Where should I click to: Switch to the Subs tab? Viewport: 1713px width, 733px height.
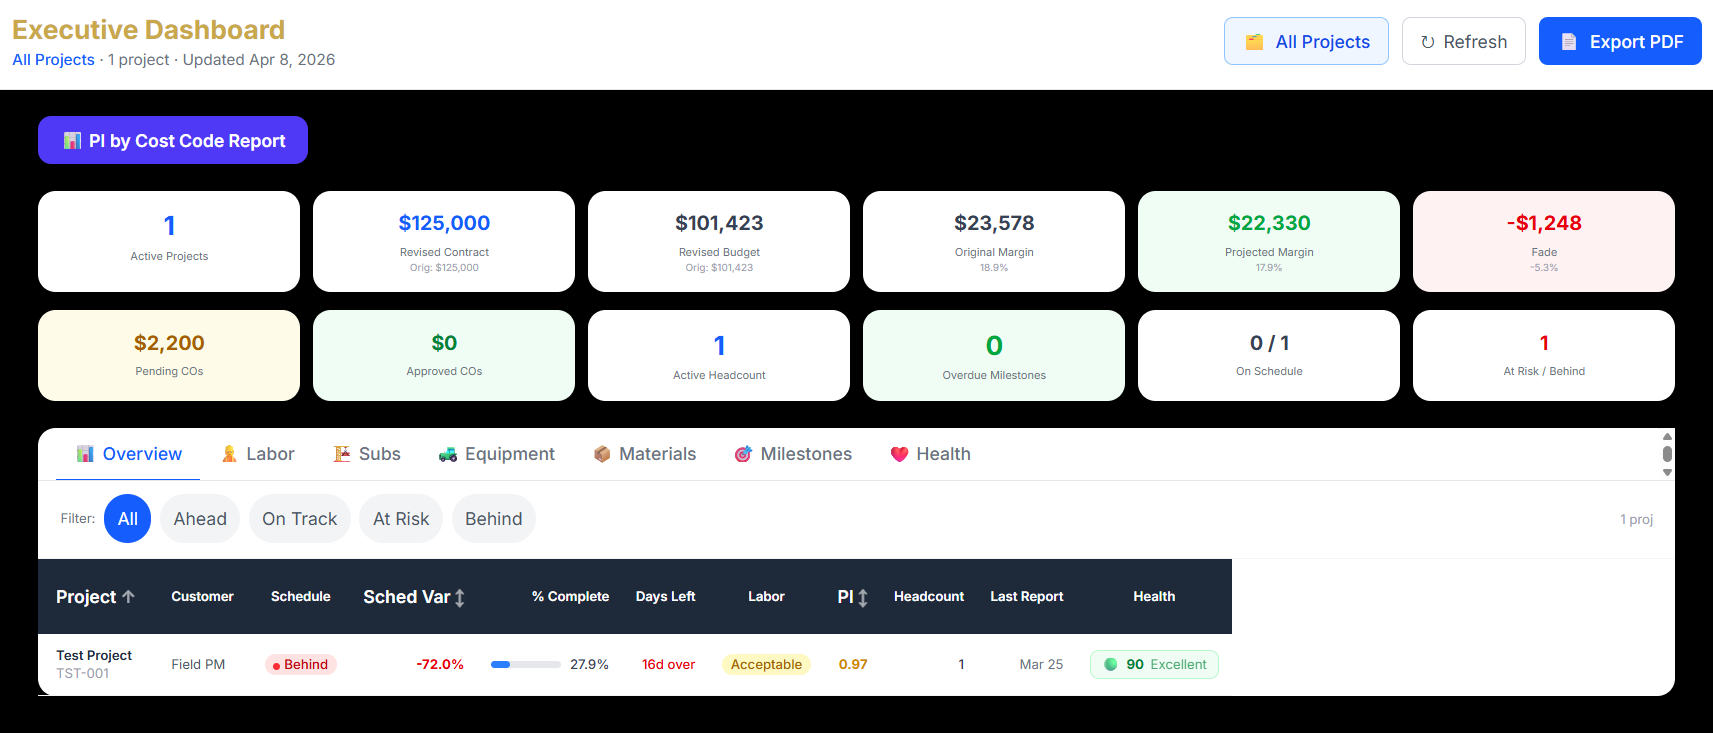click(x=367, y=454)
